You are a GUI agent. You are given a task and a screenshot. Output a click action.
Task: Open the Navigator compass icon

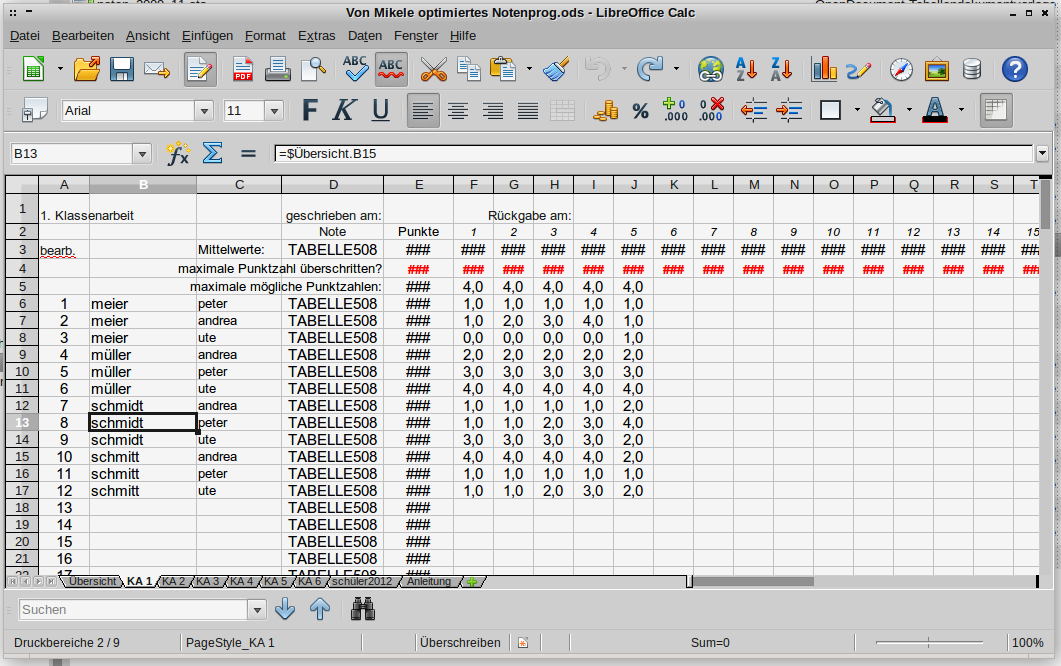901,69
